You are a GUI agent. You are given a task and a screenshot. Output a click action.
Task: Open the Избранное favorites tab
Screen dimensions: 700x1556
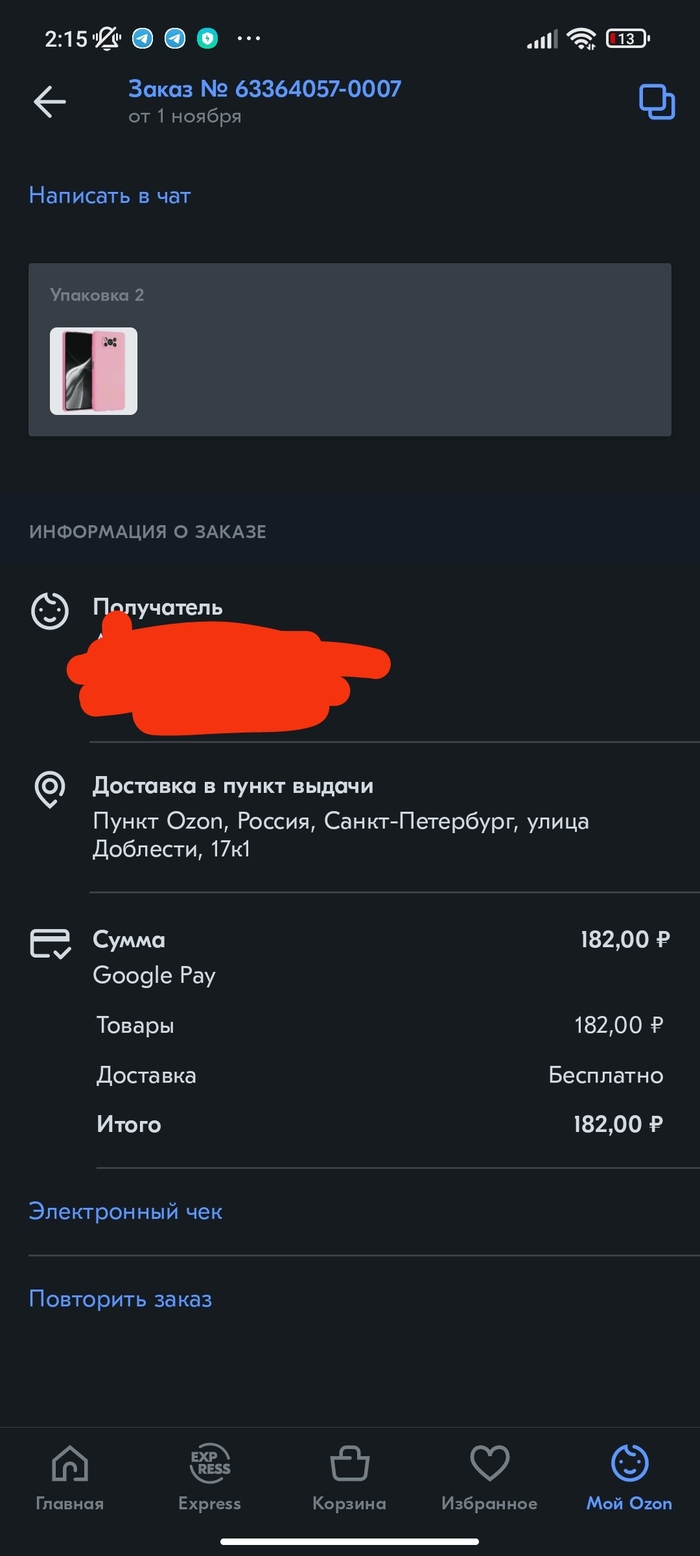(x=489, y=1478)
